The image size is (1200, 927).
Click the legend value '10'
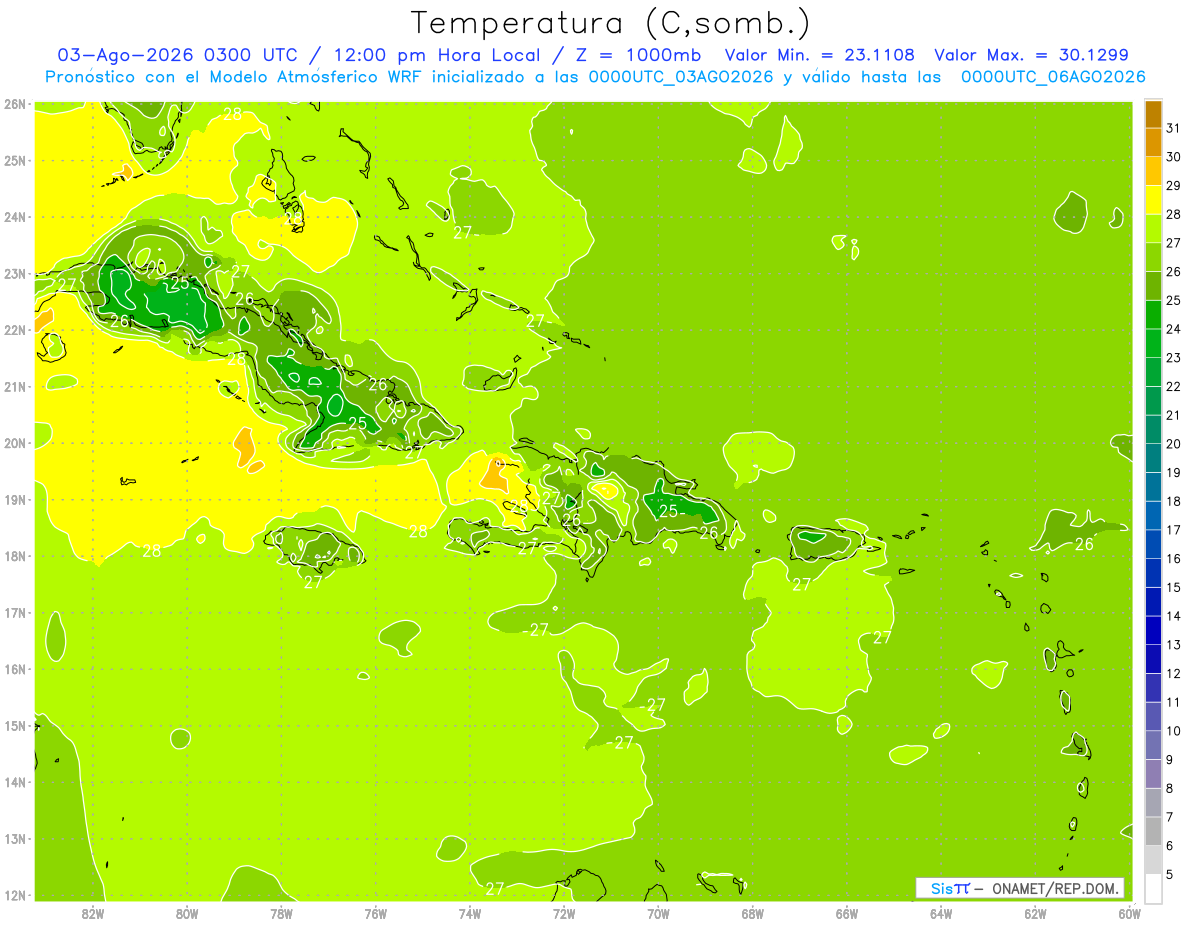pyautogui.click(x=1173, y=731)
